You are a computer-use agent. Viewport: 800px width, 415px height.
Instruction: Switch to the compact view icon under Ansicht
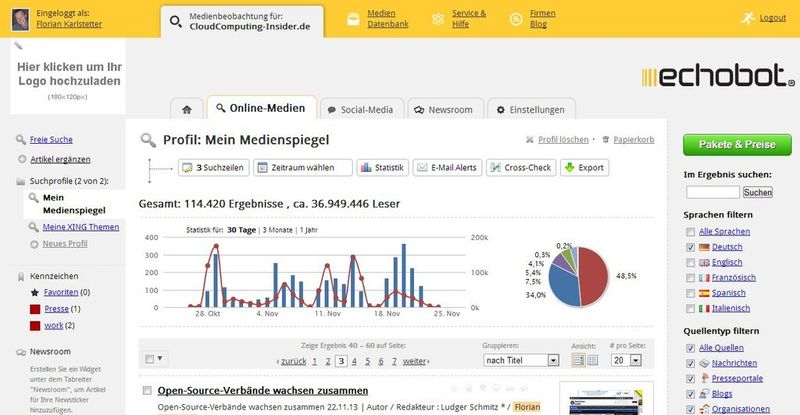[x=592, y=360]
